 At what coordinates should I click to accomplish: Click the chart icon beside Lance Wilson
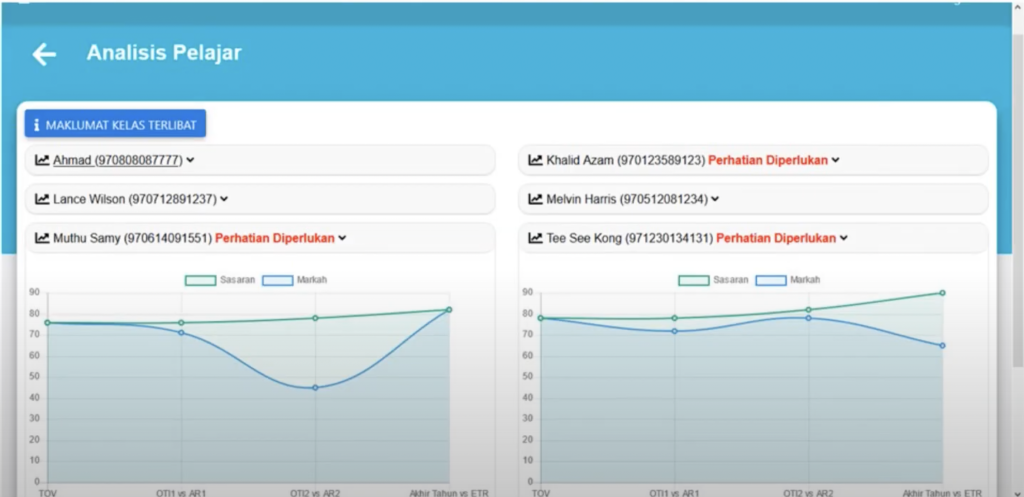[x=42, y=199]
